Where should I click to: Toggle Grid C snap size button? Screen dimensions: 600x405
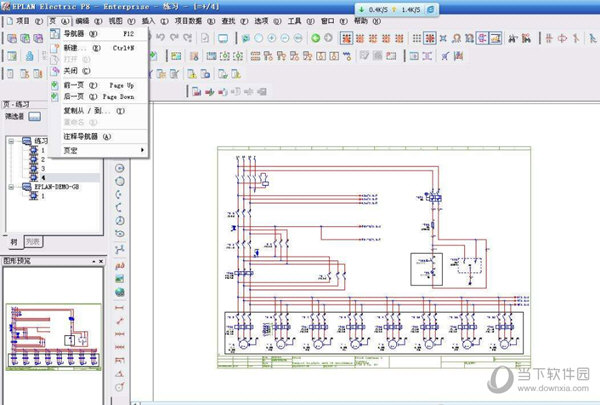click(373, 38)
